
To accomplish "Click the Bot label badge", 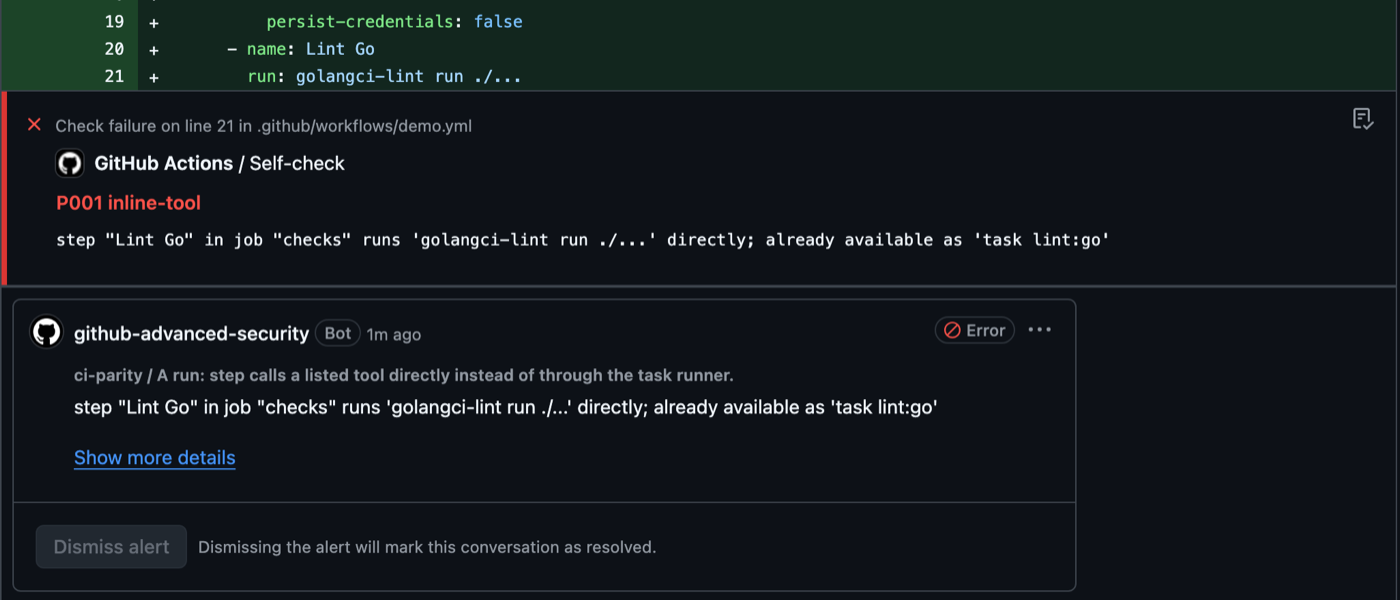I will [338, 333].
